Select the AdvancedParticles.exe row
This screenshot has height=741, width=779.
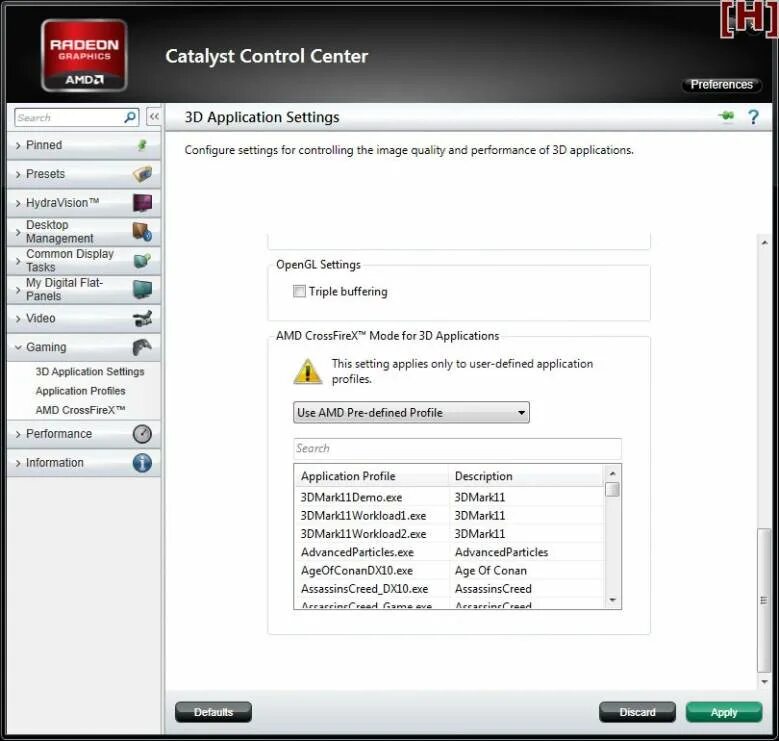450,552
